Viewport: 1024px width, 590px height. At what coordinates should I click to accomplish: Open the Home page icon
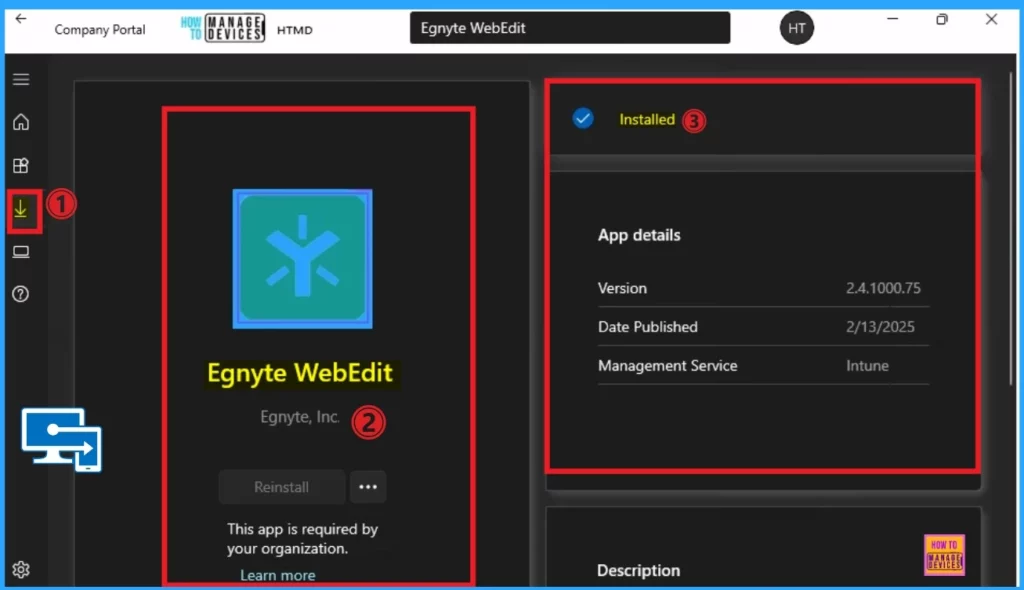[21, 122]
